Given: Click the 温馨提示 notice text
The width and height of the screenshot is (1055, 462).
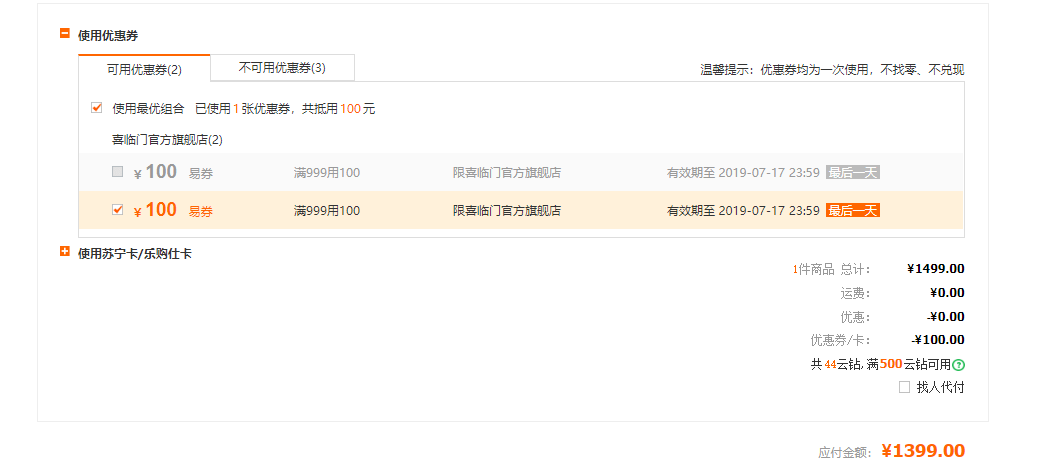Looking at the screenshot, I should [x=832, y=69].
